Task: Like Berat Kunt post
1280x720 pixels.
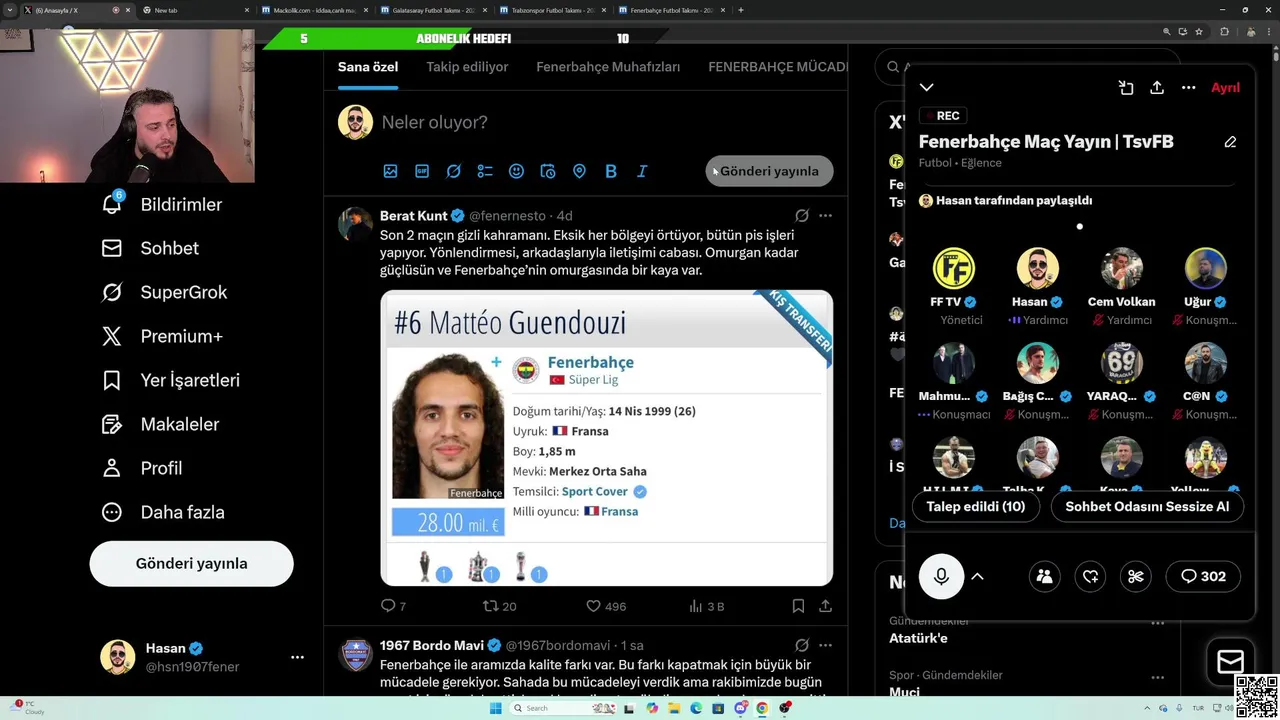Action: click(606, 606)
